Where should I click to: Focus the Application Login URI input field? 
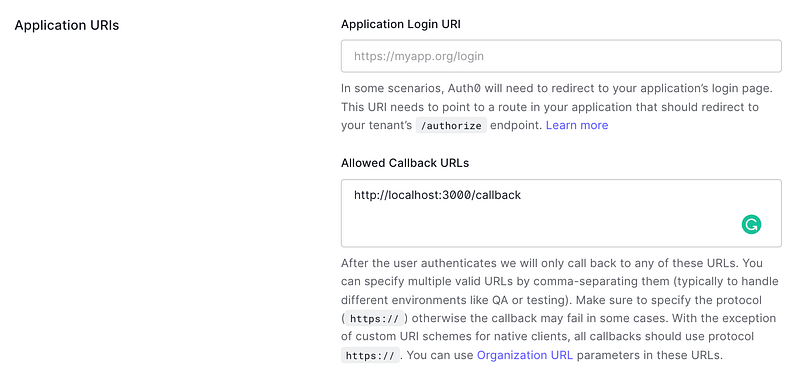point(561,56)
